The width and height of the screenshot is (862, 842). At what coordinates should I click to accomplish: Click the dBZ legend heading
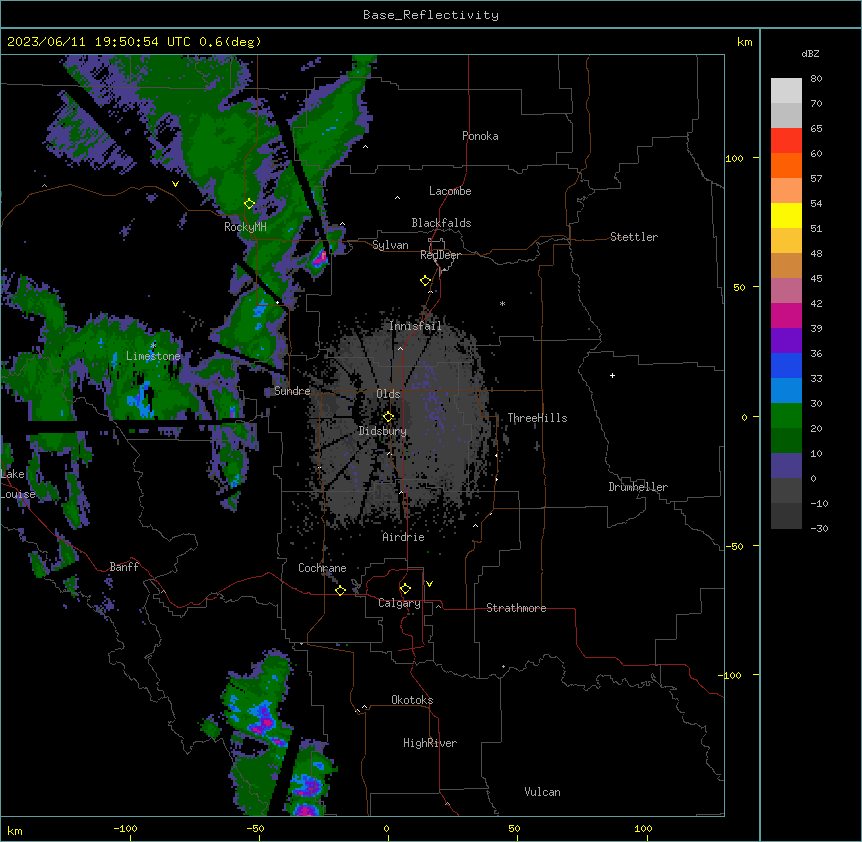(810, 53)
